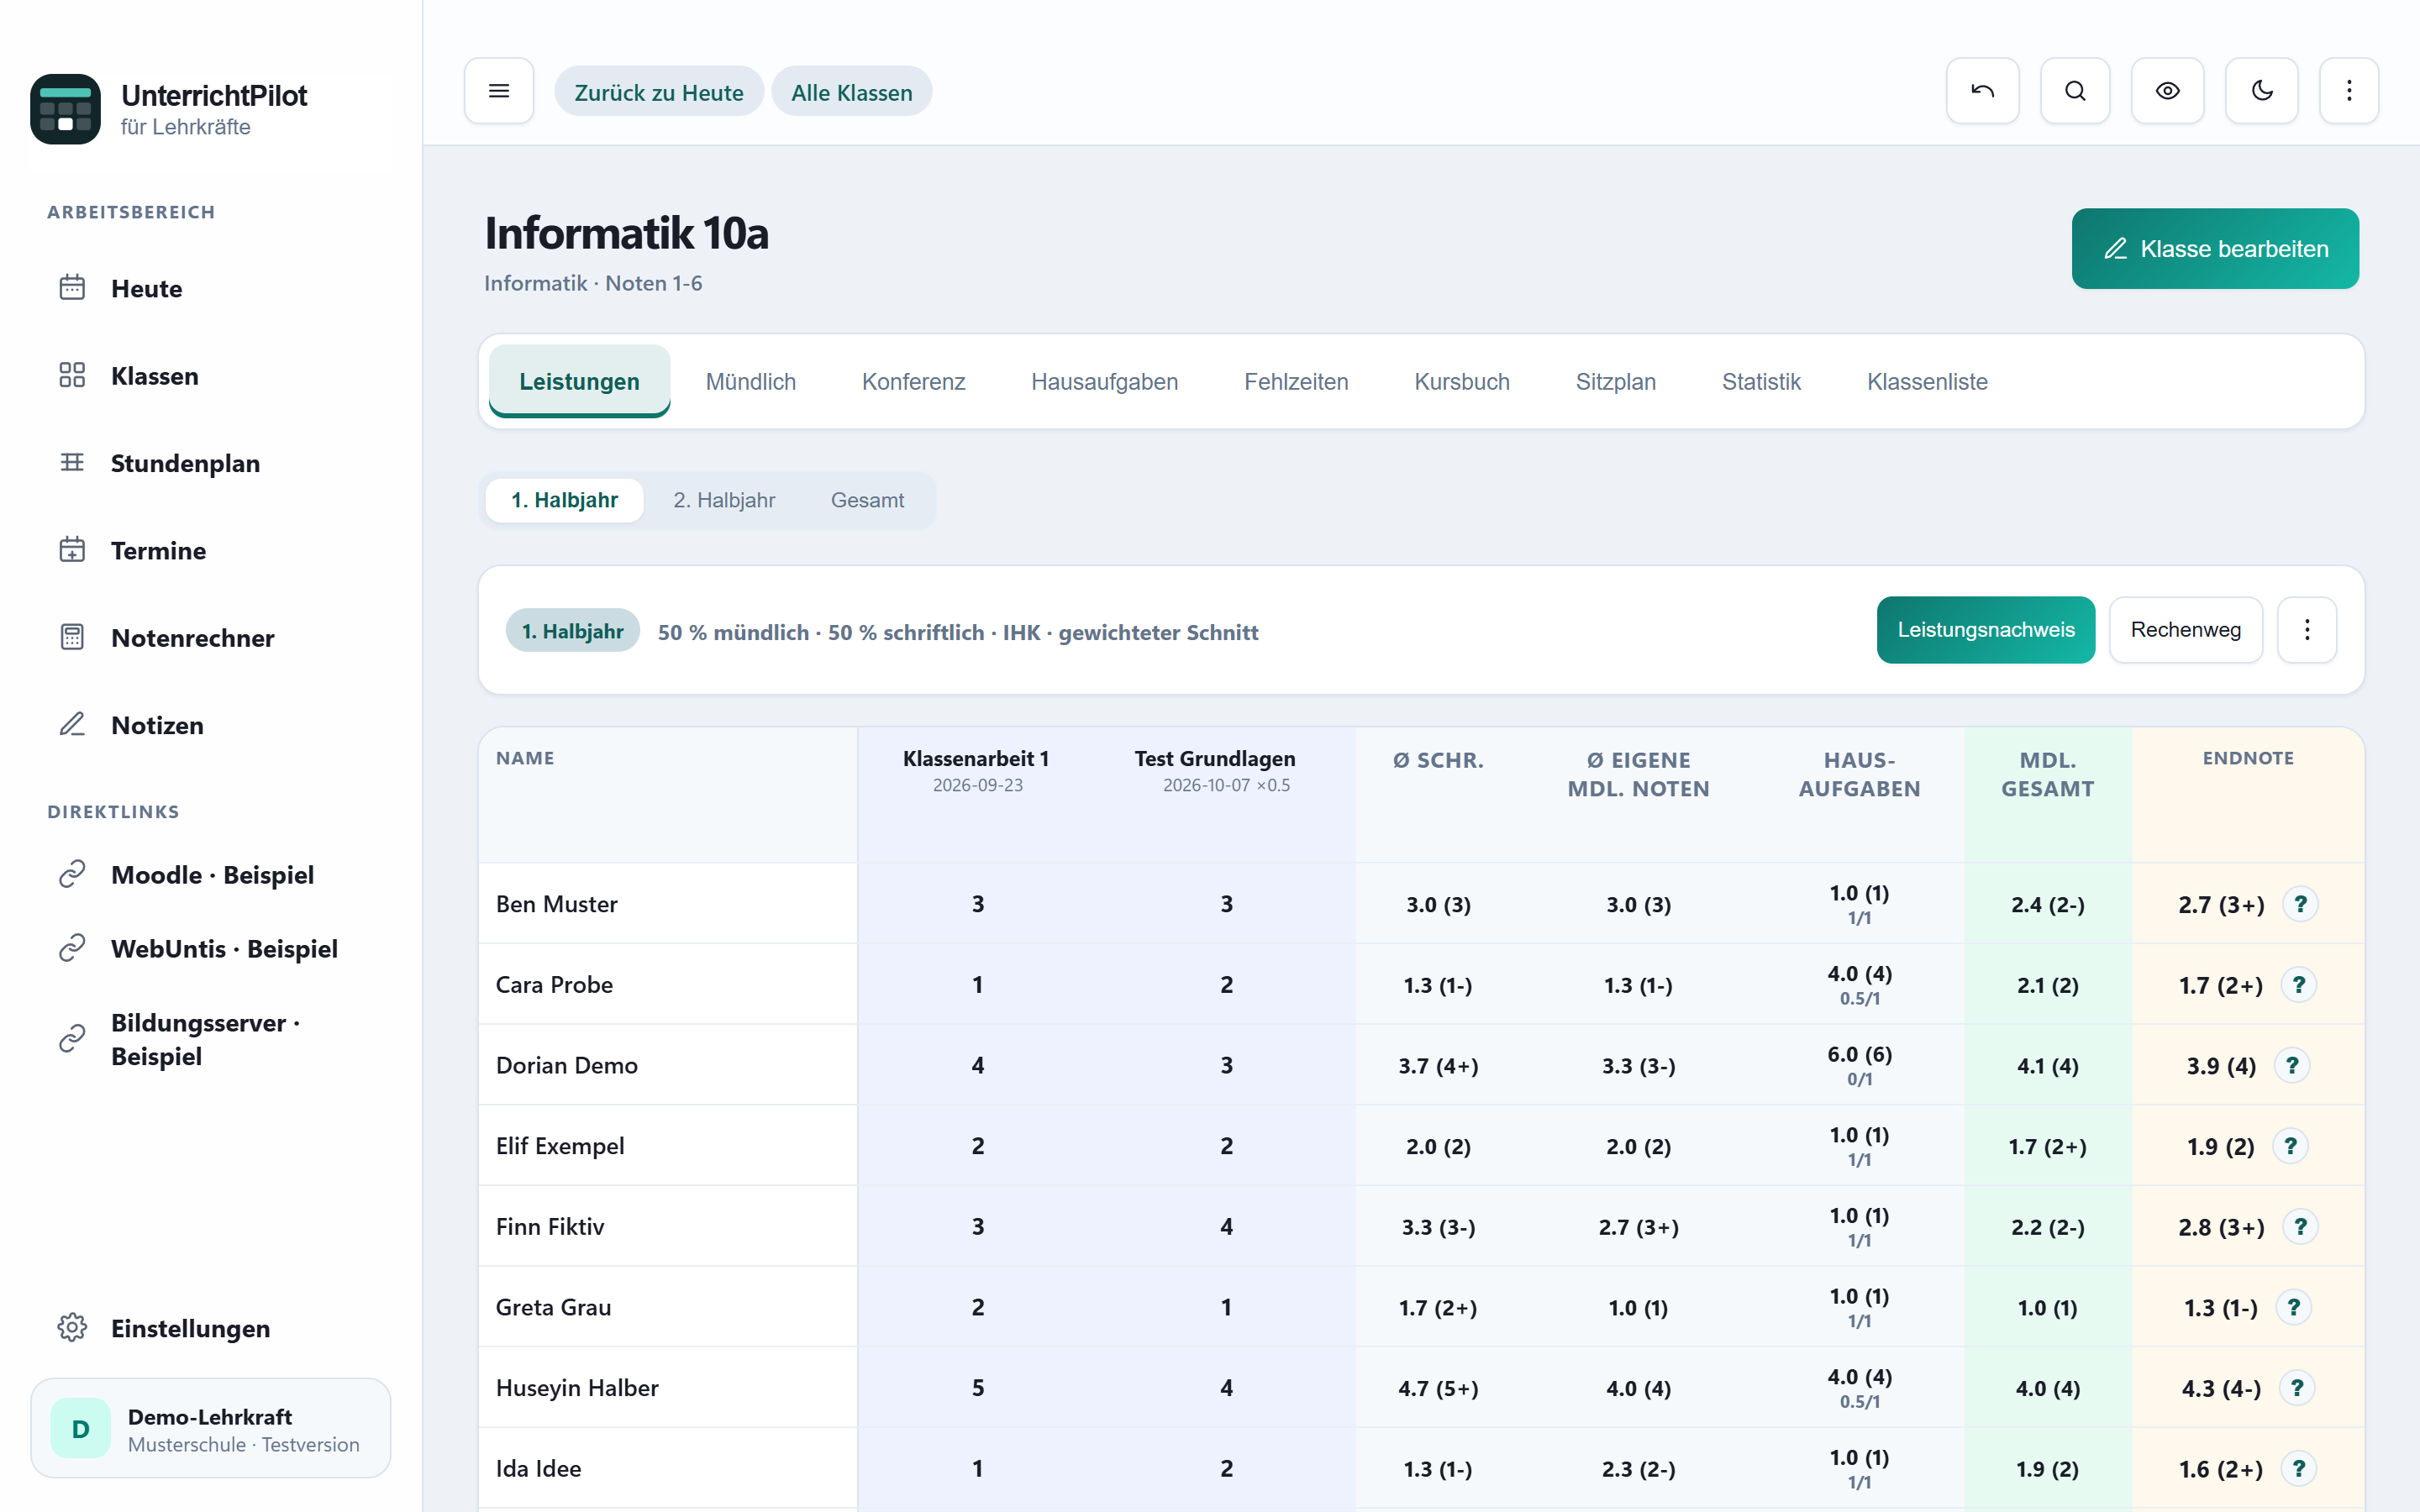Viewport: 2420px width, 1512px height.
Task: Open three-dot menu beside Rechenweg
Action: click(2307, 630)
